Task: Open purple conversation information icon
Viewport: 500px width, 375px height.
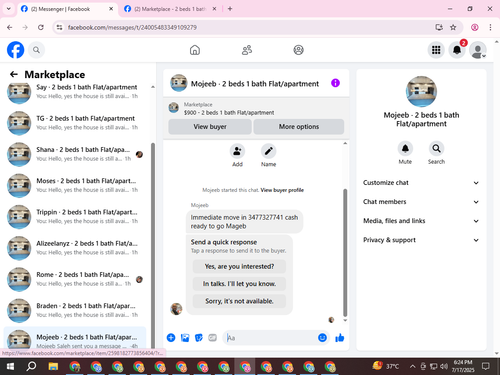Action: (x=335, y=83)
